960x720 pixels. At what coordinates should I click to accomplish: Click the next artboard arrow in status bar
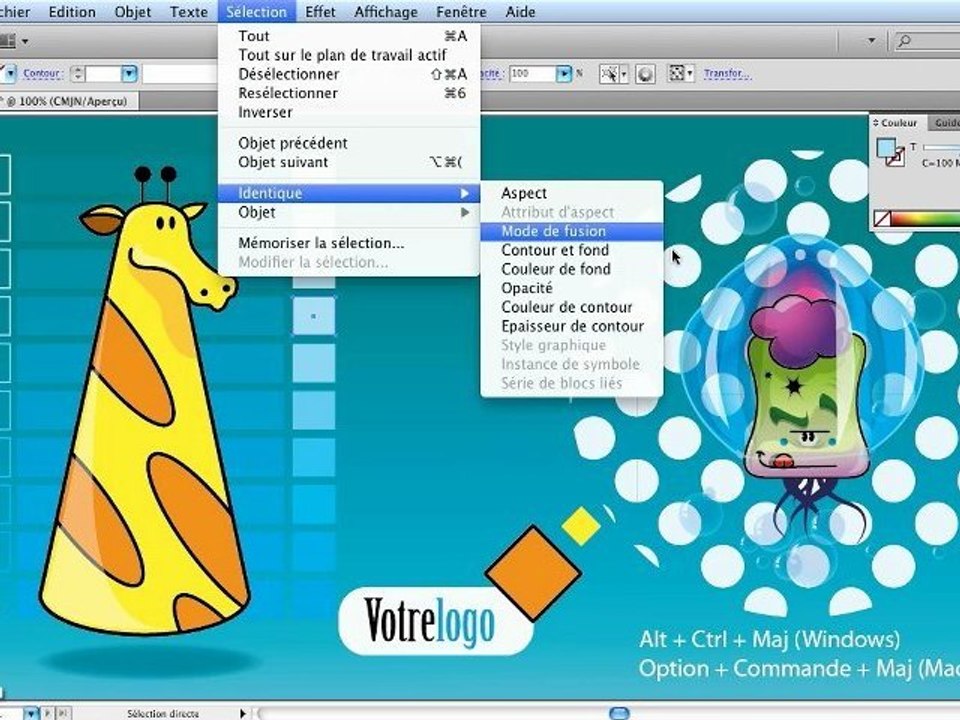pos(48,713)
